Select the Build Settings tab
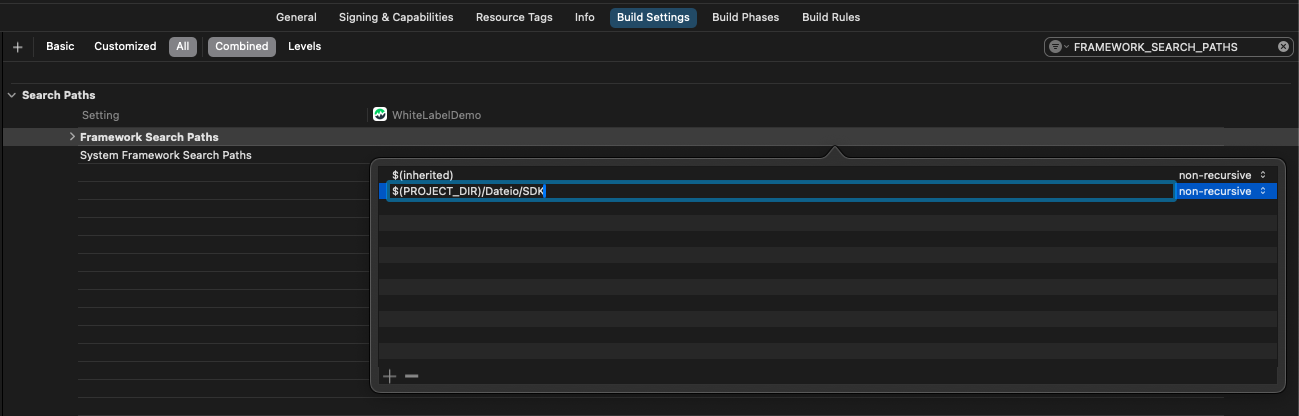Viewport: 1299px width, 416px height. point(654,17)
